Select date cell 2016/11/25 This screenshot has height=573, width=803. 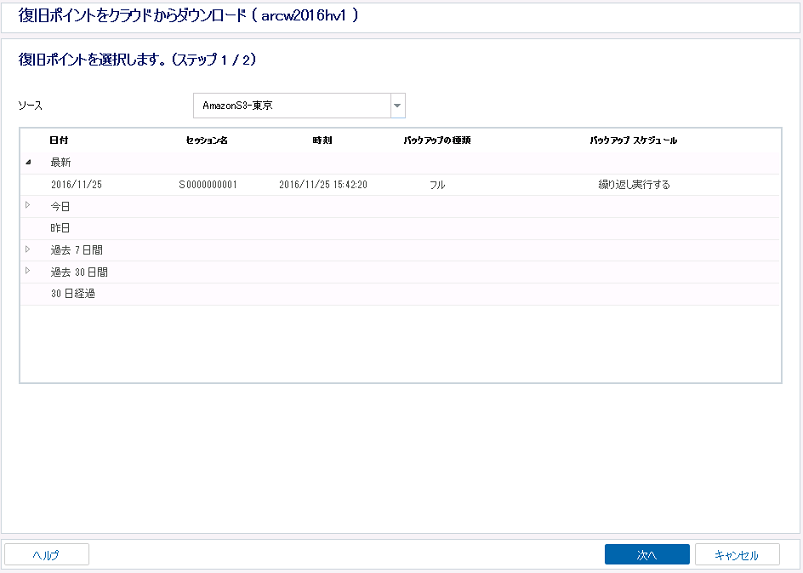76,184
